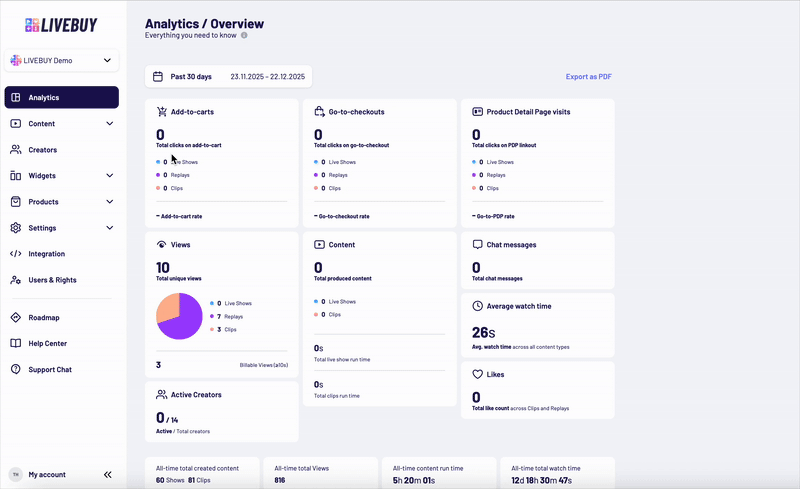Click the My account avatar
The image size is (800, 489).
16,474
